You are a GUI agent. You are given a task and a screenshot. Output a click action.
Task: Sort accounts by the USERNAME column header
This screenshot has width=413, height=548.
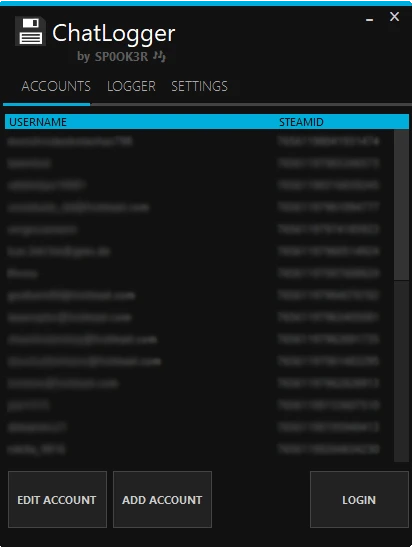pyautogui.click(x=38, y=122)
